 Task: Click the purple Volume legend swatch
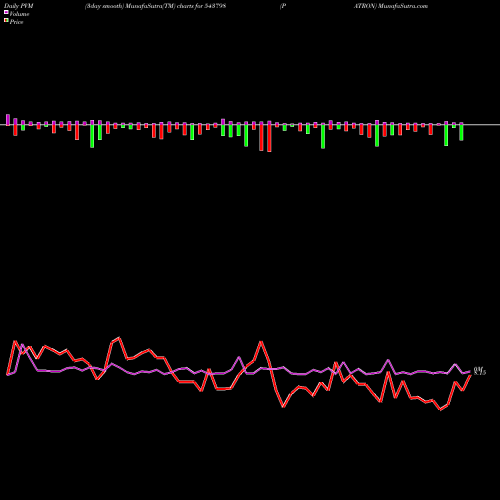click(6, 13)
